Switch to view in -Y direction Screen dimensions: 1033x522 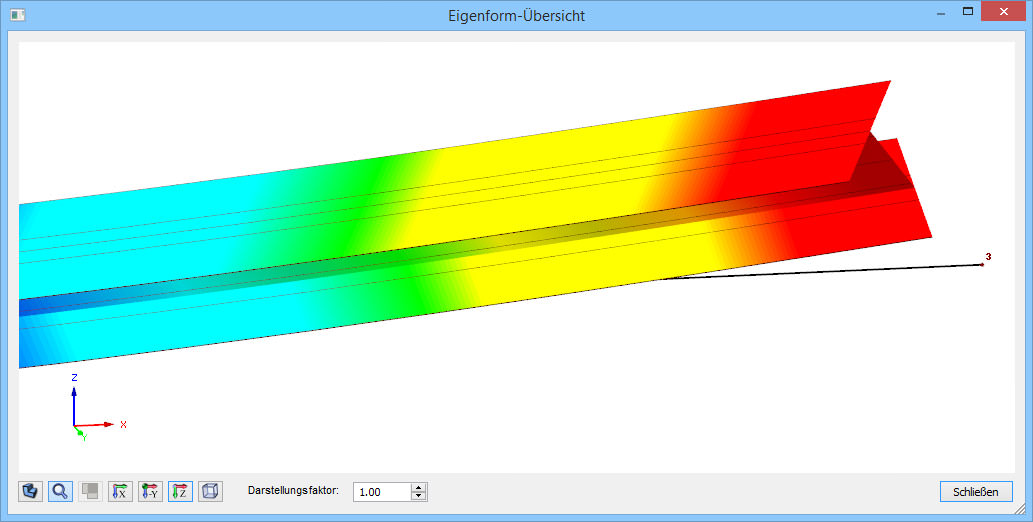tap(150, 491)
